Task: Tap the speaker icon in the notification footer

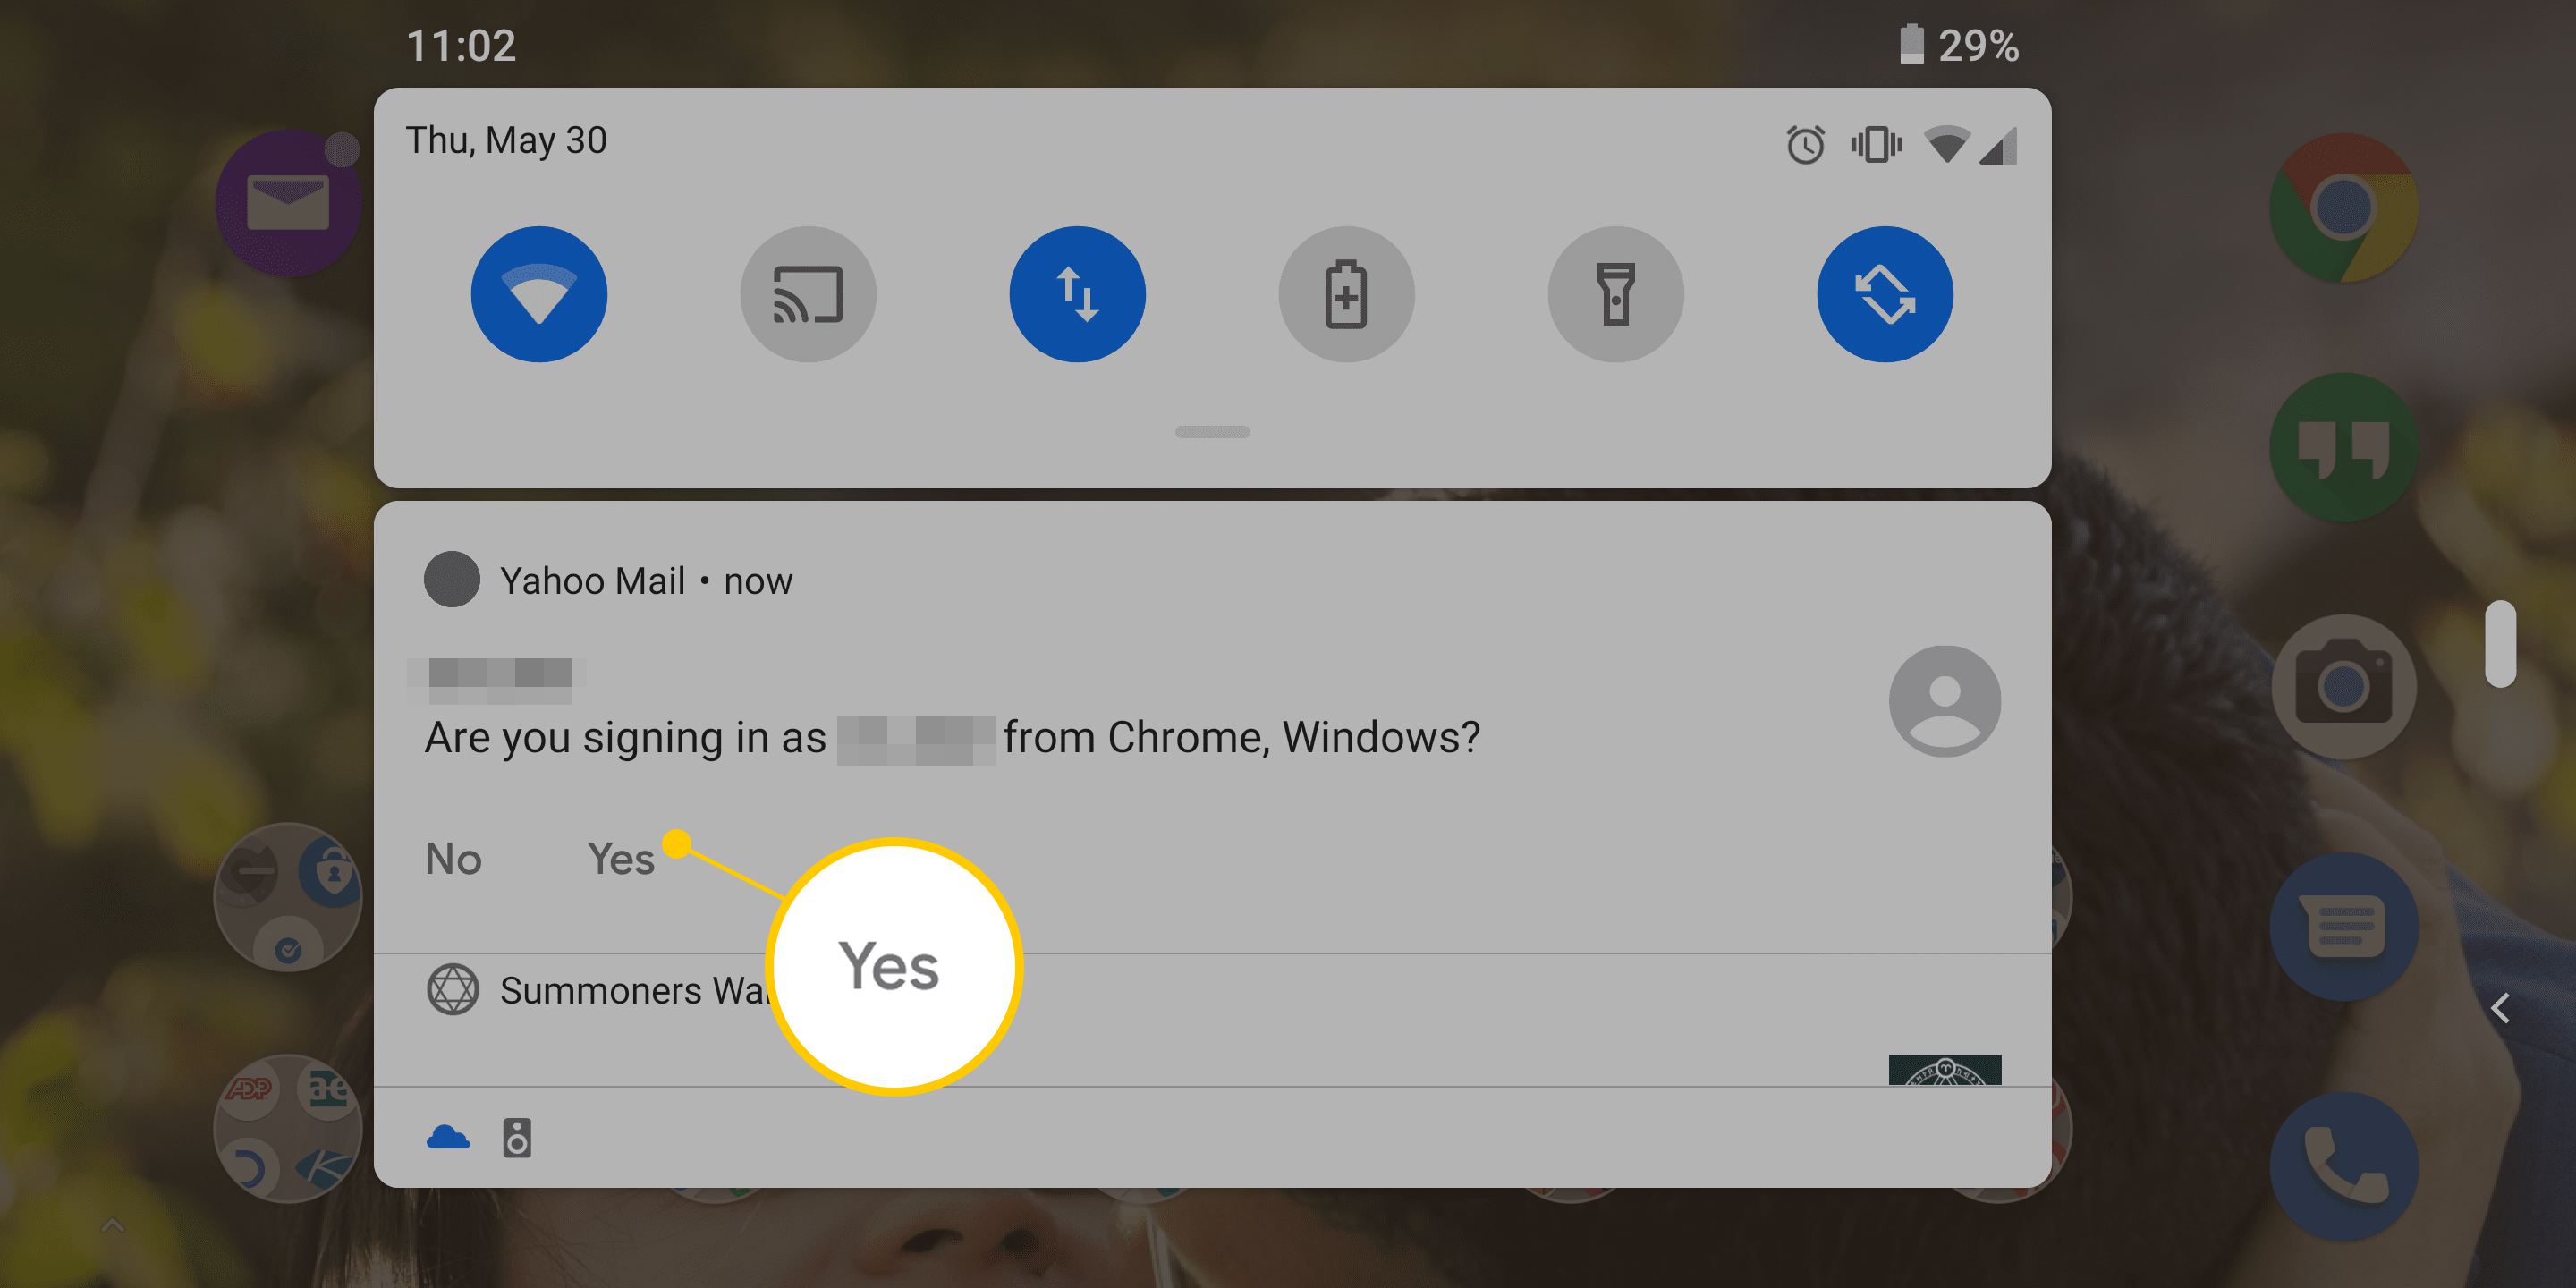Action: click(516, 1138)
